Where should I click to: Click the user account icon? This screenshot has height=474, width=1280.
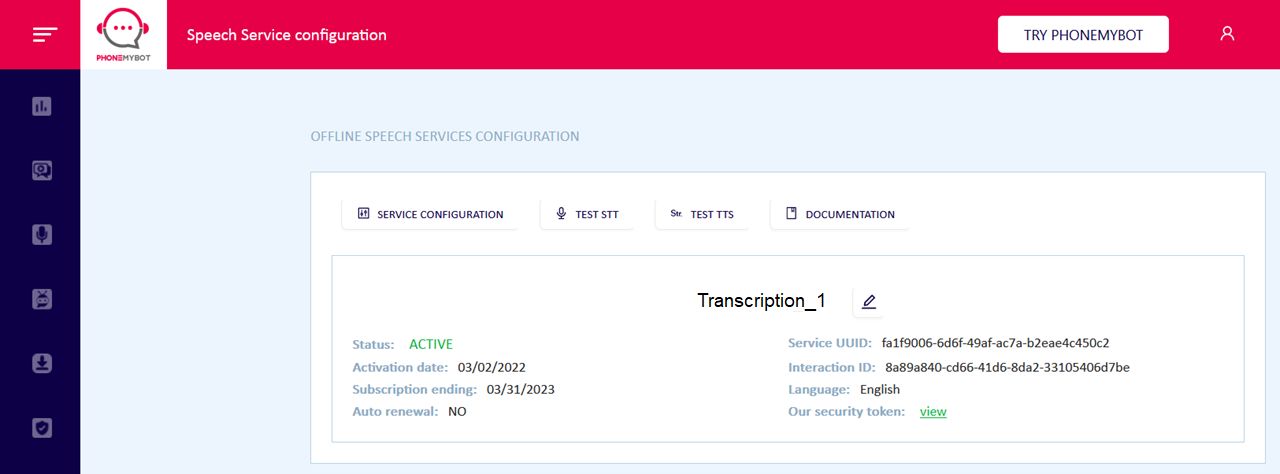(1227, 33)
